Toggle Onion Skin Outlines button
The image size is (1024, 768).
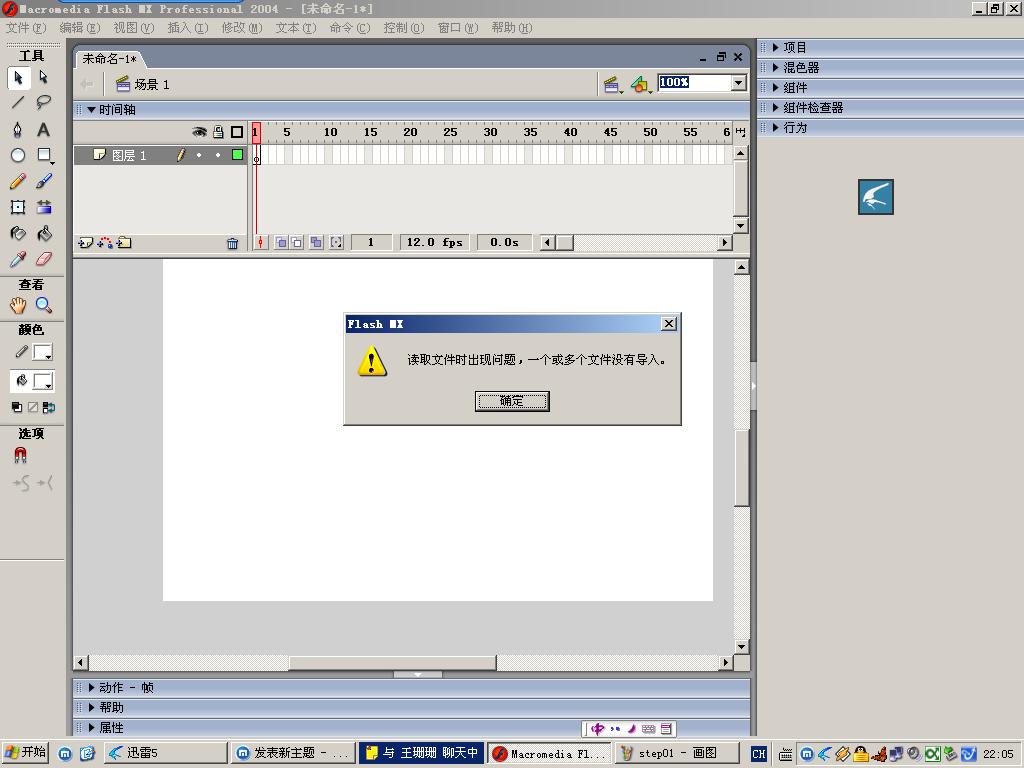pyautogui.click(x=296, y=243)
